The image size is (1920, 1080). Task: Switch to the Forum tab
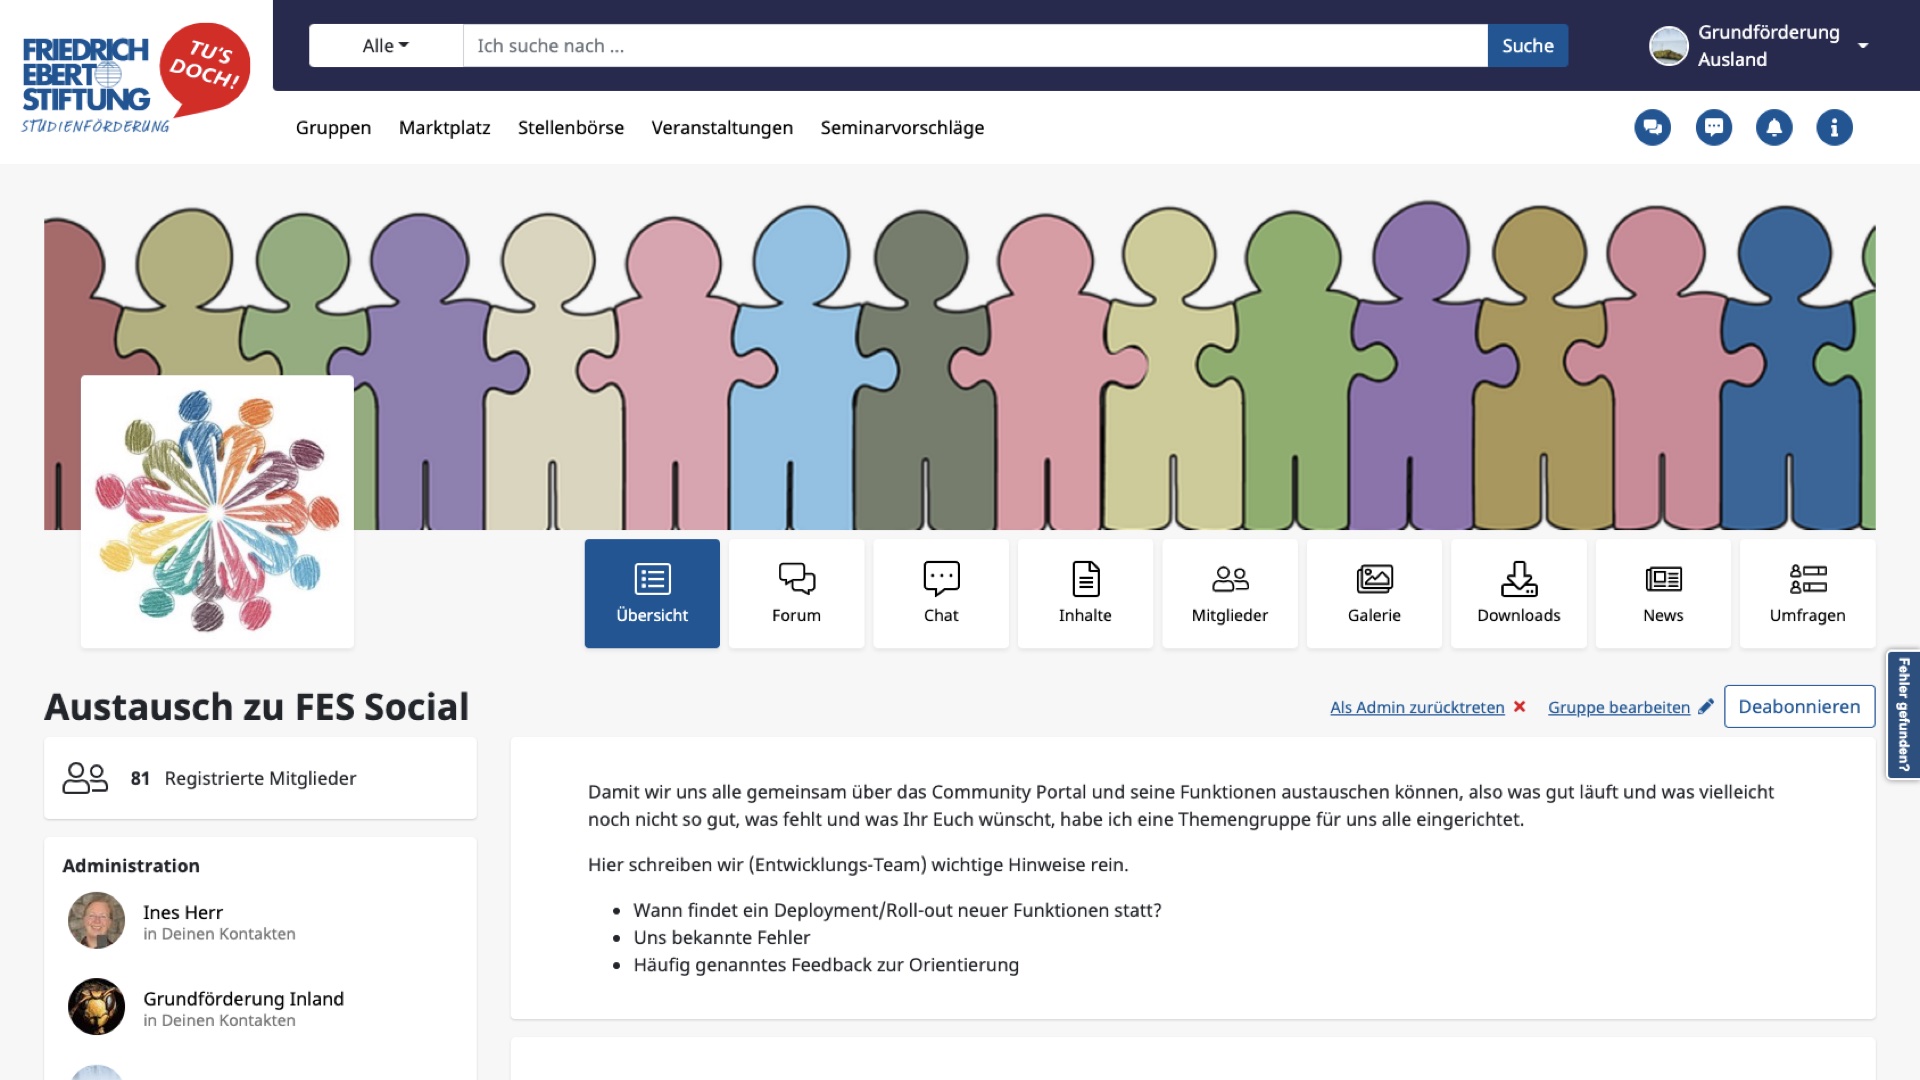796,593
